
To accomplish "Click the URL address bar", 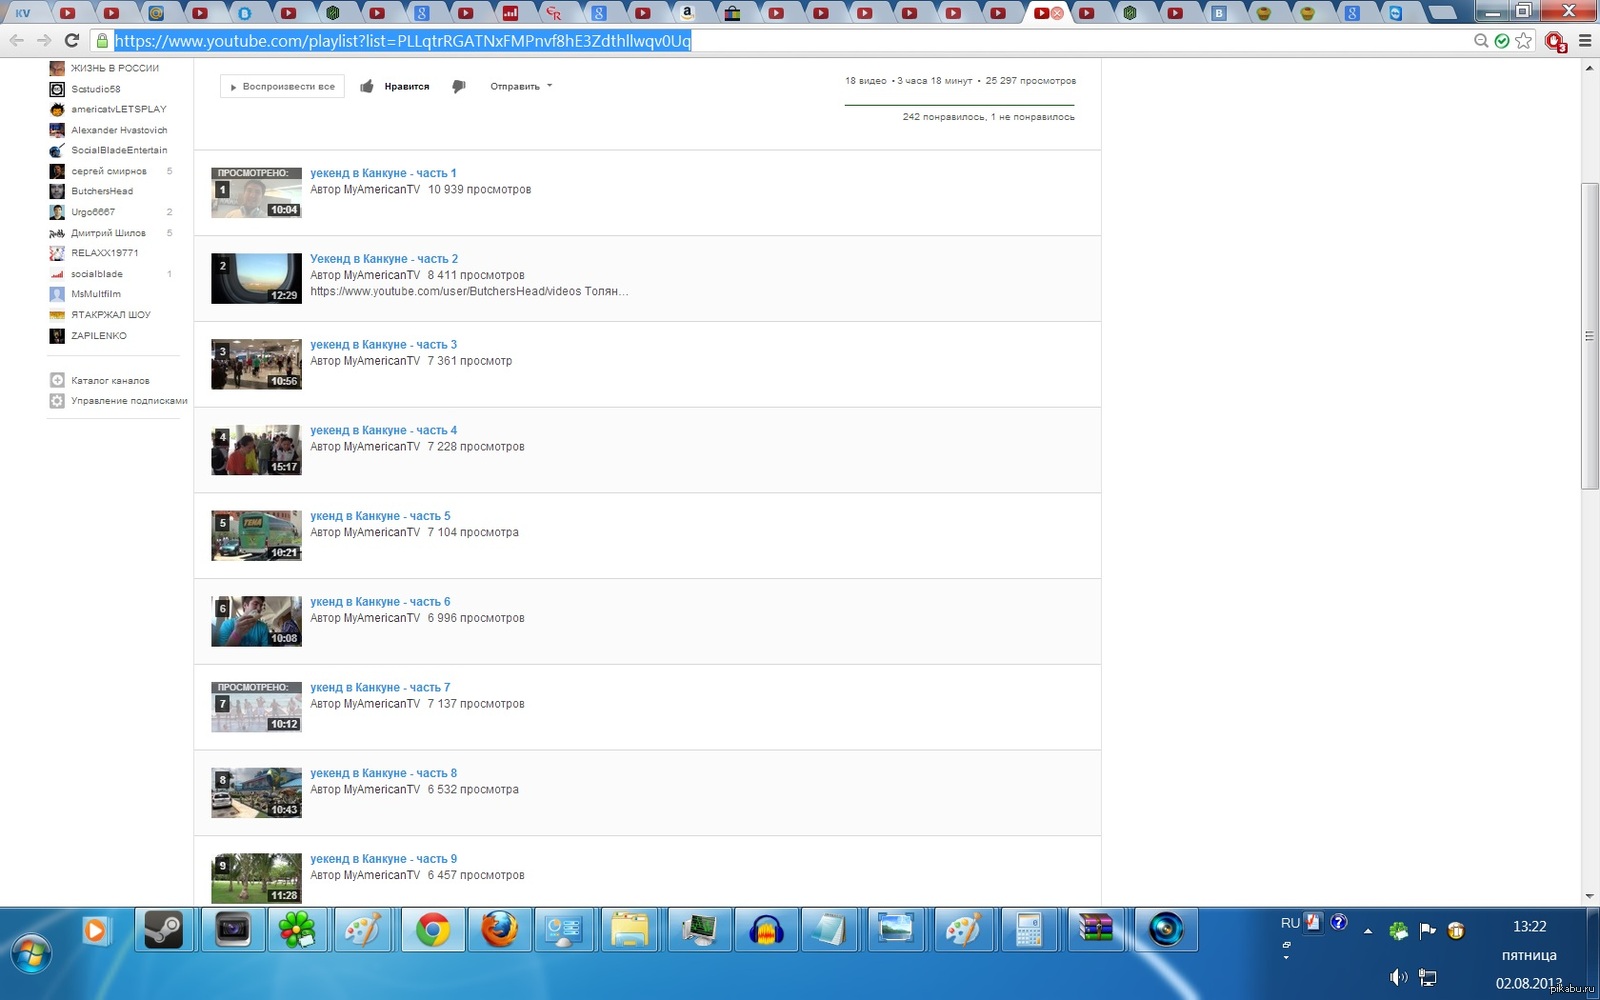I will pyautogui.click(x=780, y=41).
